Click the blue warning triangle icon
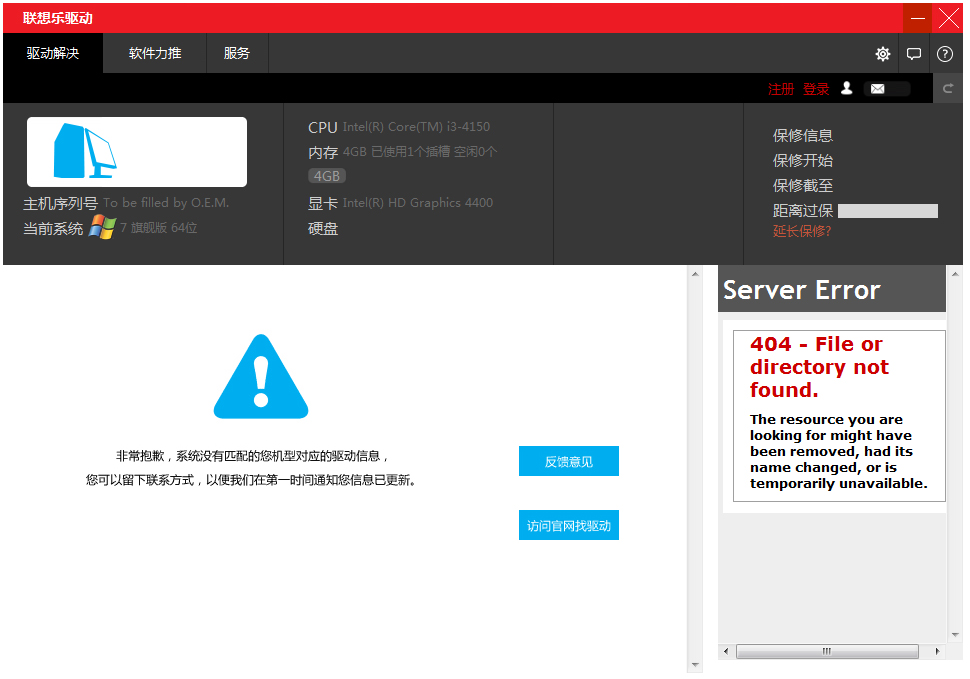Viewport: 970px width, 679px height. [261, 377]
